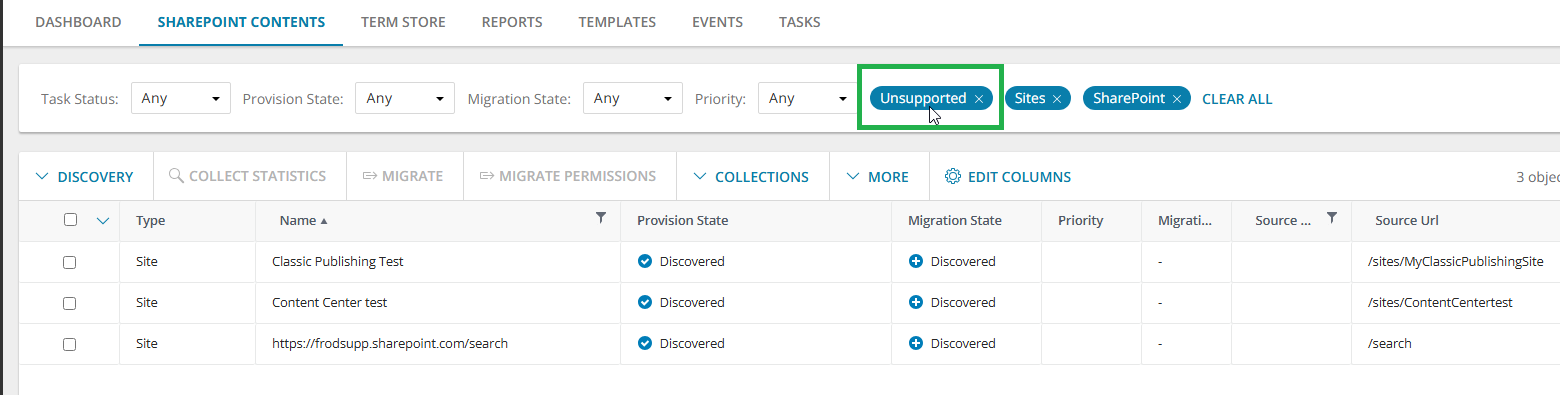Select the Content Center test name cell
Screen dimensions: 1560x395
click(x=329, y=303)
